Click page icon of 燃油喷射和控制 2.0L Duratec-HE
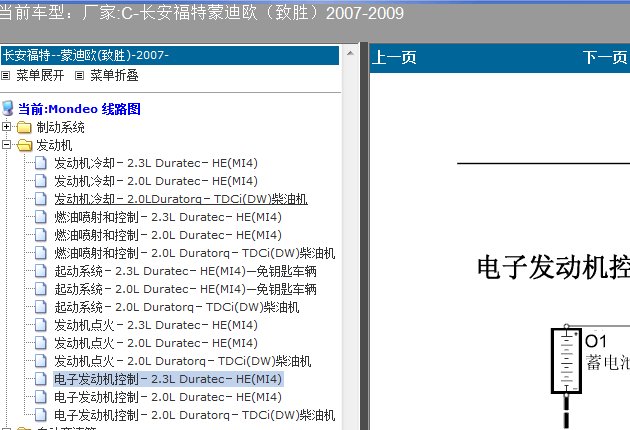Image resolution: width=630 pixels, height=430 pixels. tap(41, 235)
